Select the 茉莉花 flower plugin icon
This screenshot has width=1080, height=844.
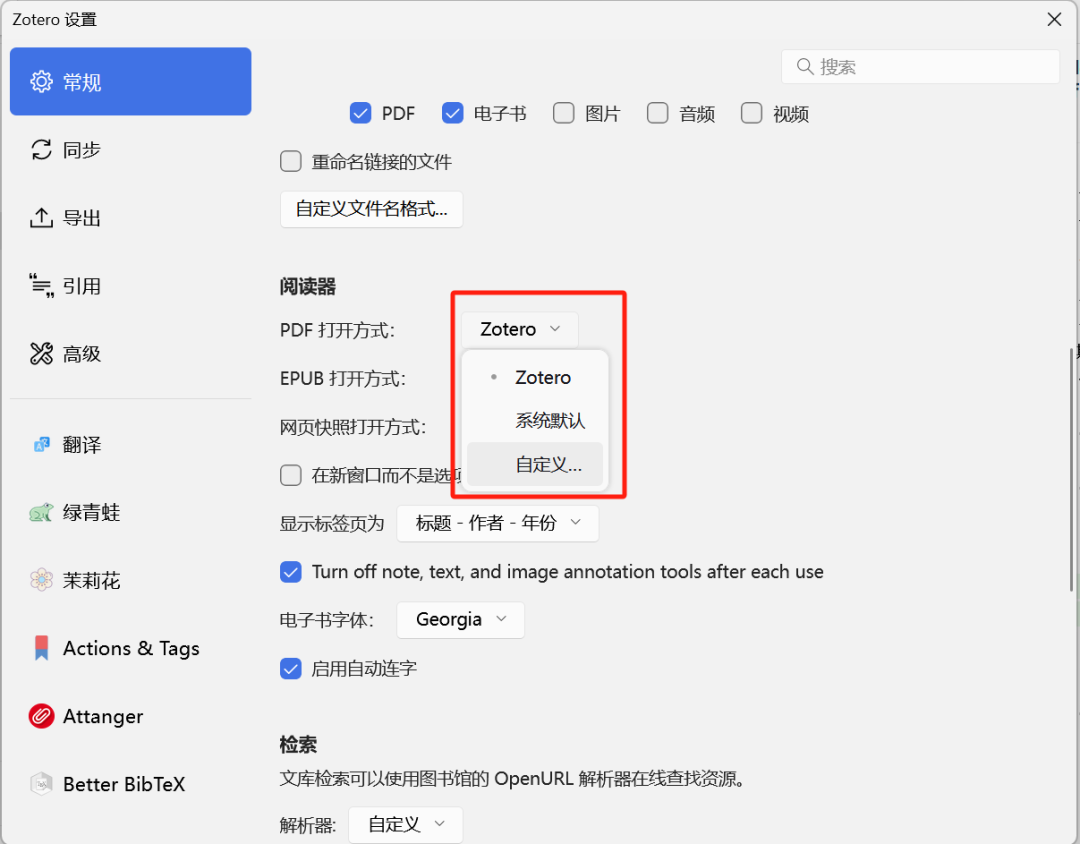tap(41, 581)
